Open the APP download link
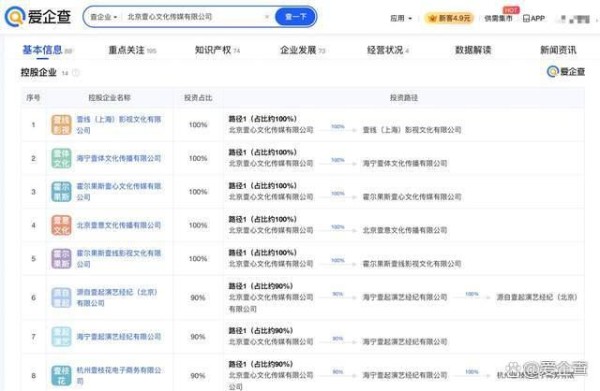Image resolution: width=600 pixels, height=391 pixels. tap(534, 18)
